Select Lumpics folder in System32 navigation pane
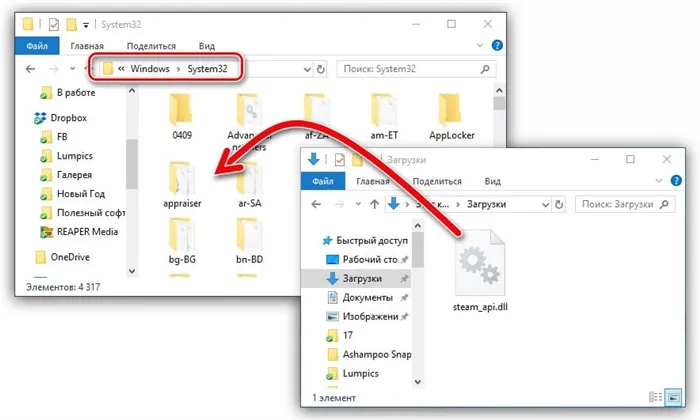 67,156
